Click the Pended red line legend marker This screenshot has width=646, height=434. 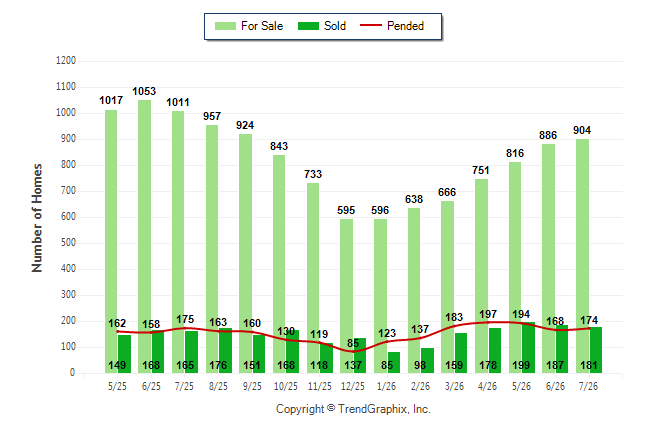(x=371, y=26)
